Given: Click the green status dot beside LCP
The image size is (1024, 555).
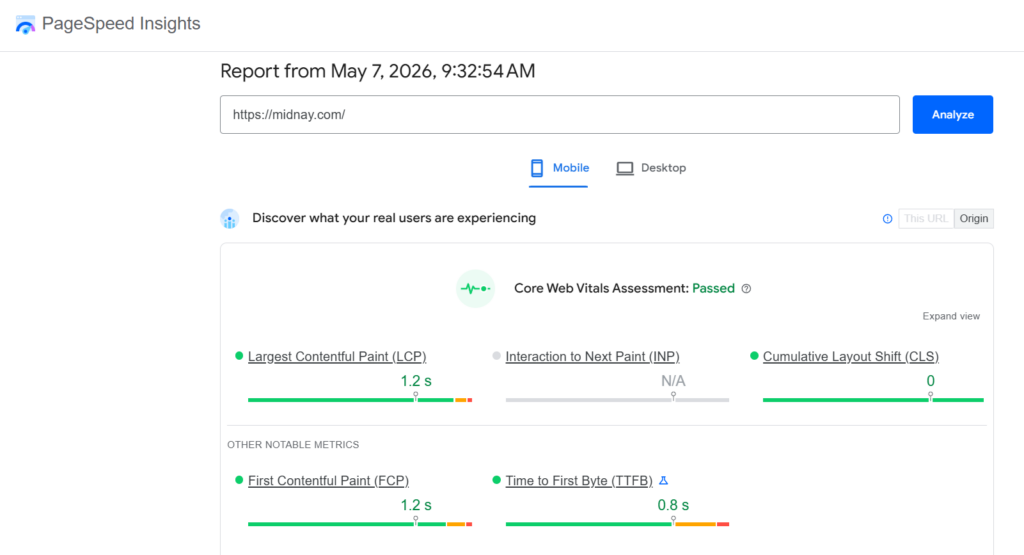Looking at the screenshot, I should click(239, 356).
